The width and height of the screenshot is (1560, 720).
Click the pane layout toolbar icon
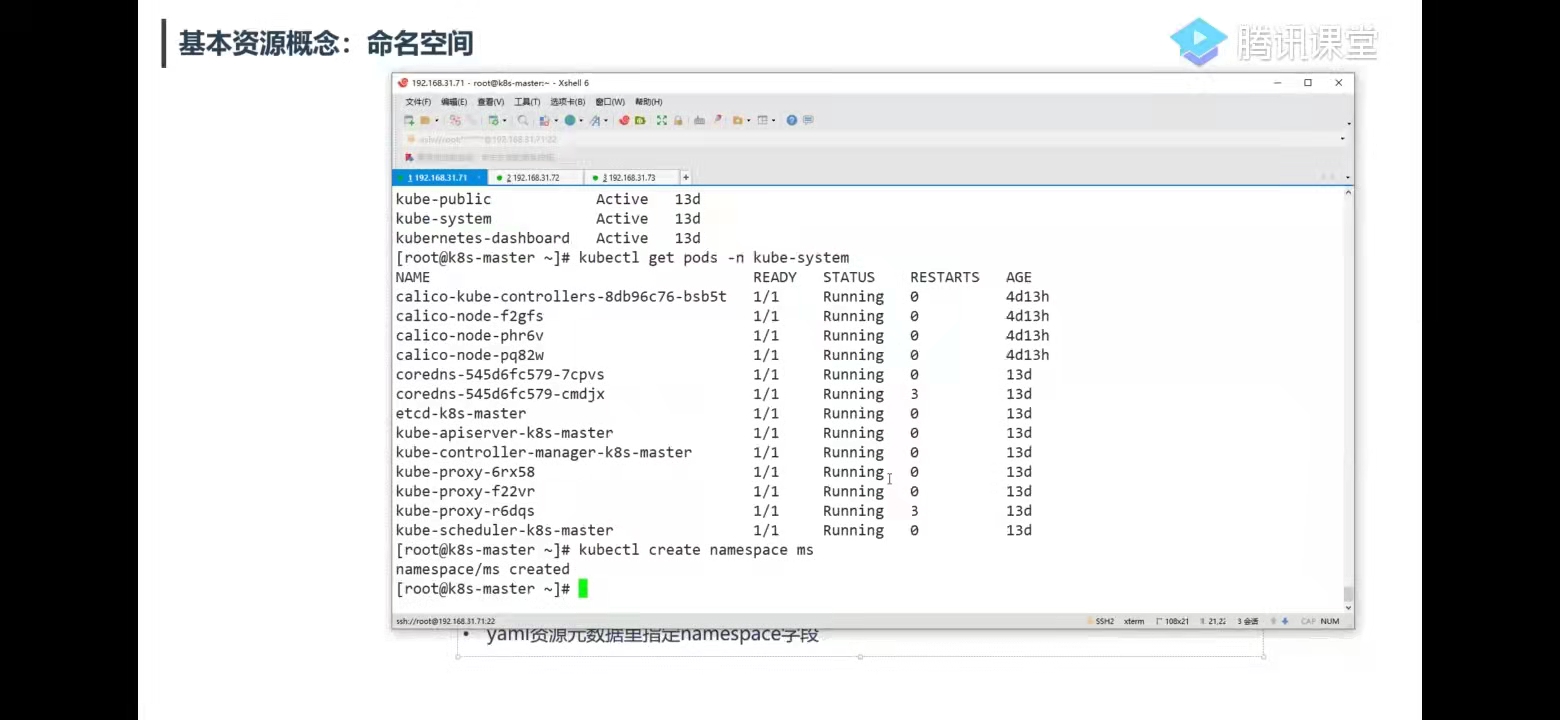[762, 120]
